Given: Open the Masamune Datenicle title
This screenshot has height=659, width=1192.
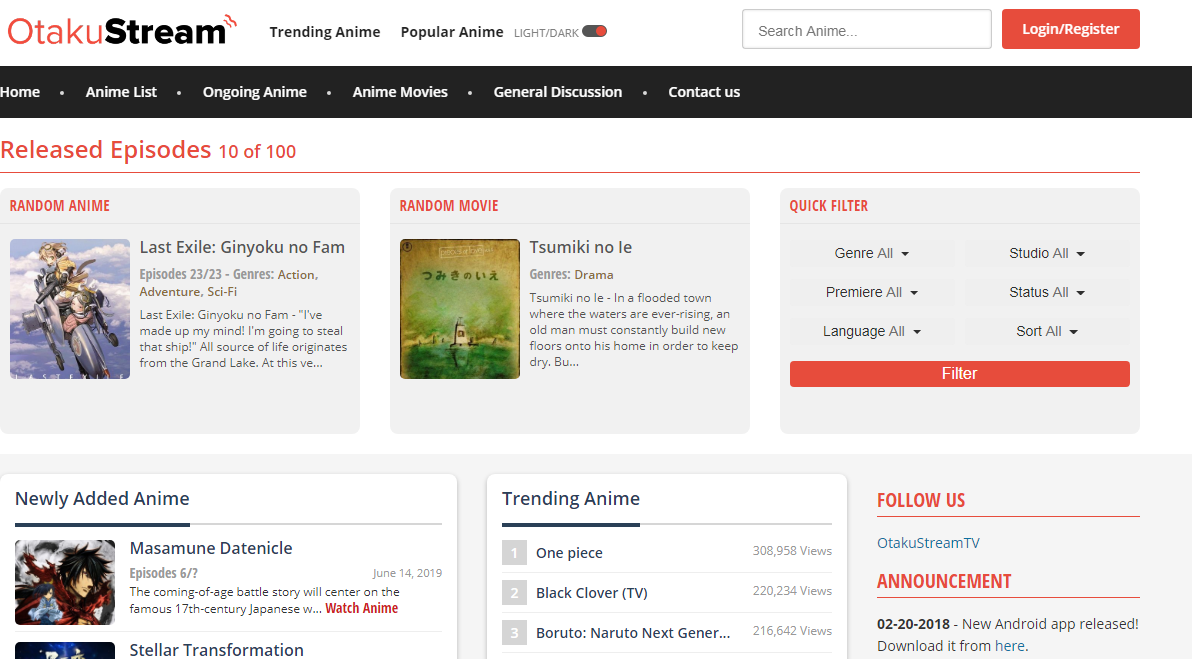Looking at the screenshot, I should tap(211, 548).
